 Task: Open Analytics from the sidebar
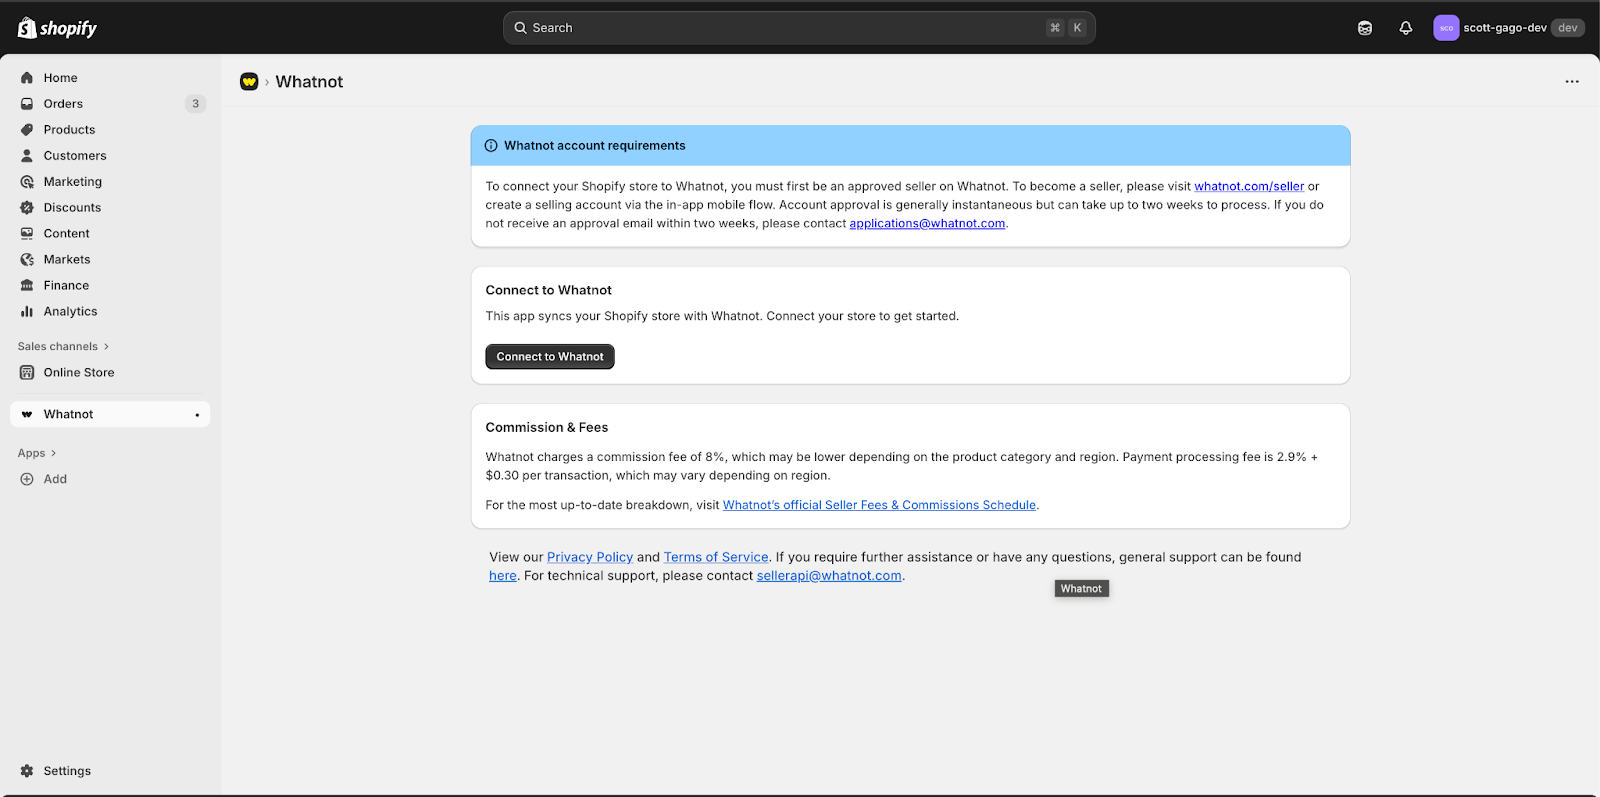[x=70, y=312]
